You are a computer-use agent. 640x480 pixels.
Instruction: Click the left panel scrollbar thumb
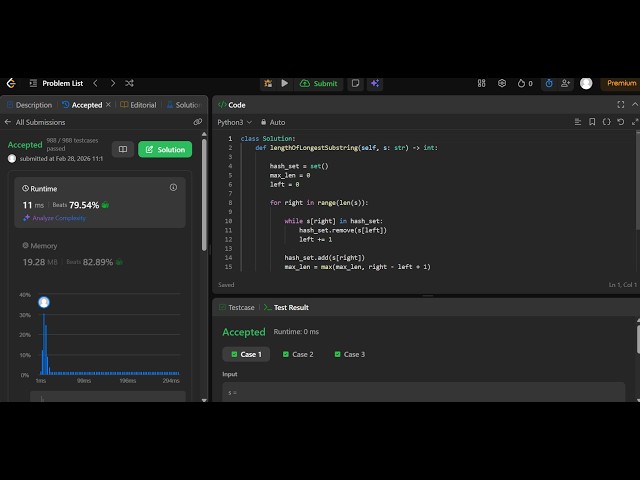[x=204, y=195]
